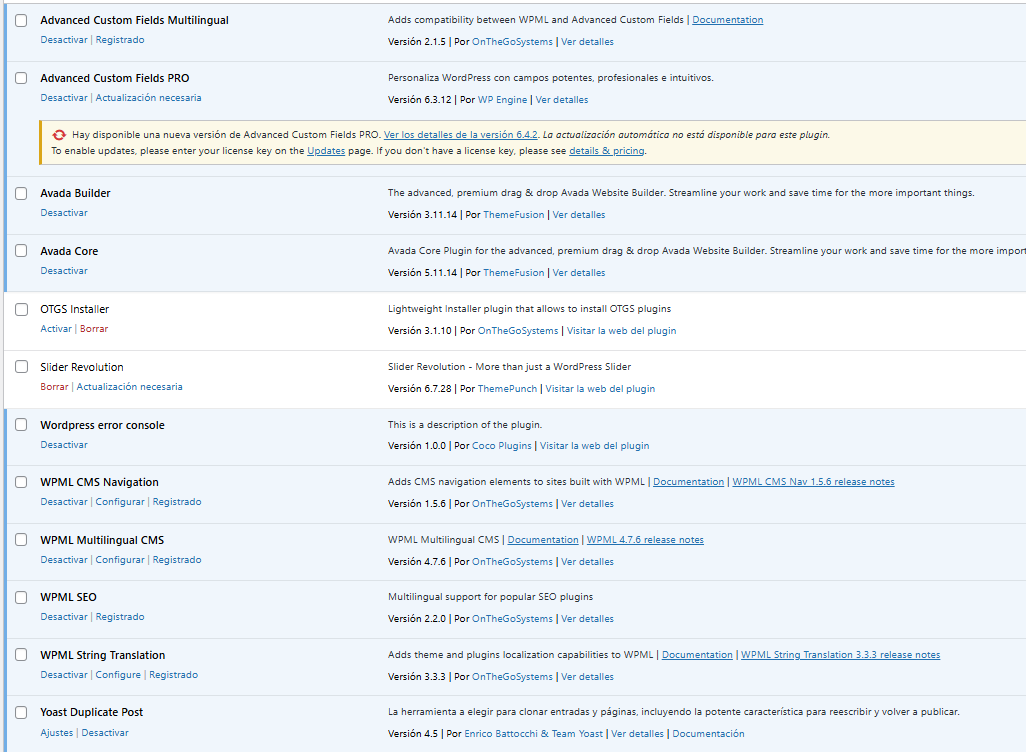The width and height of the screenshot is (1026, 752).
Task: Mark the Wordpress error console checkbox
Action: click(22, 425)
